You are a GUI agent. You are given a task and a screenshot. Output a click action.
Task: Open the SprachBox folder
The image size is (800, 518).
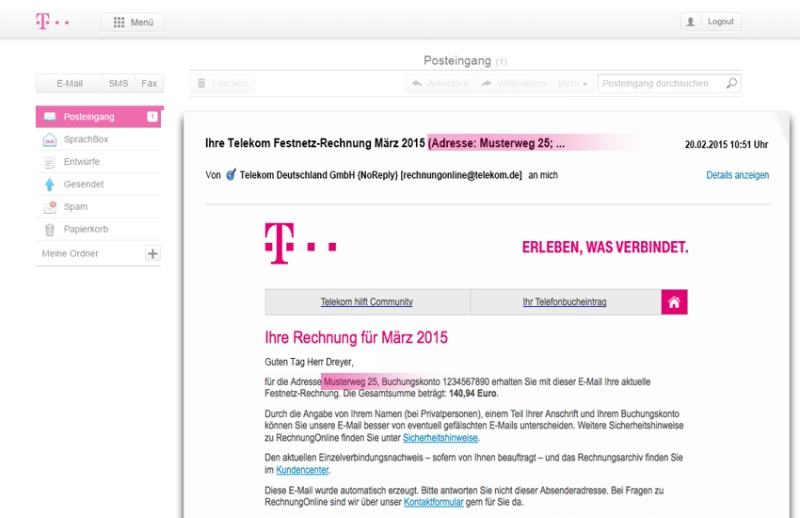pos(99,139)
